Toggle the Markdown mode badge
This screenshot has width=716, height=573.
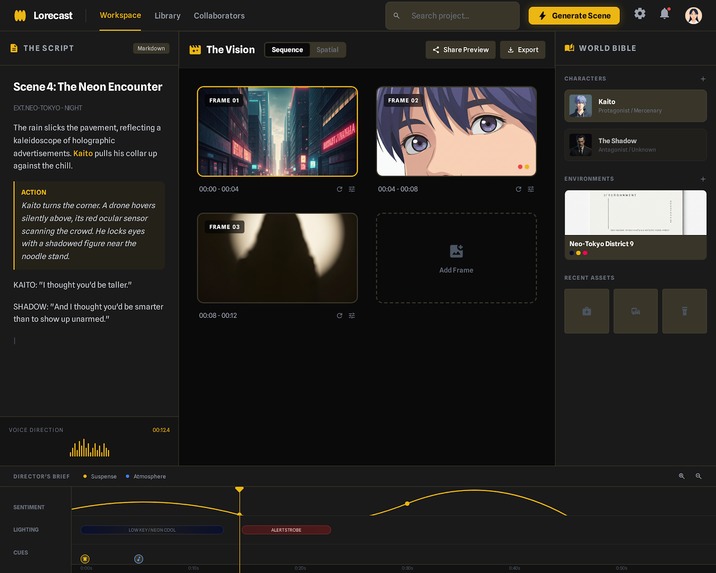pos(151,48)
